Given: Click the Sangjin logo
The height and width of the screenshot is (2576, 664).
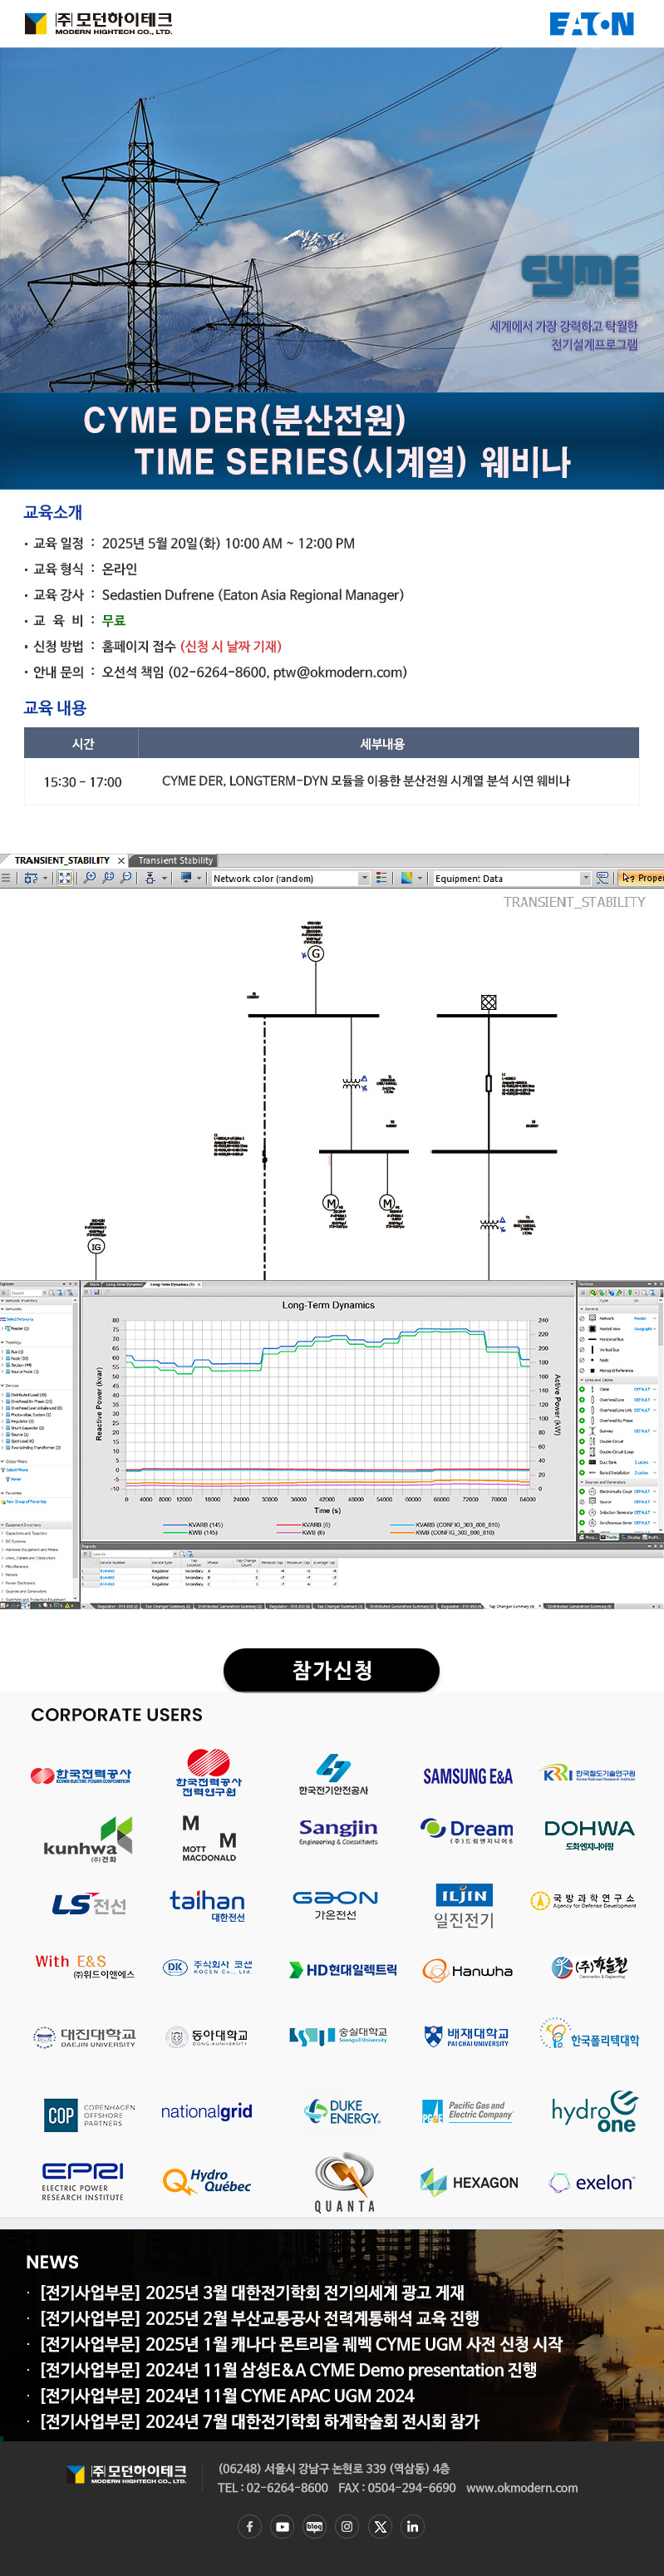Looking at the screenshot, I should pos(338,1831).
